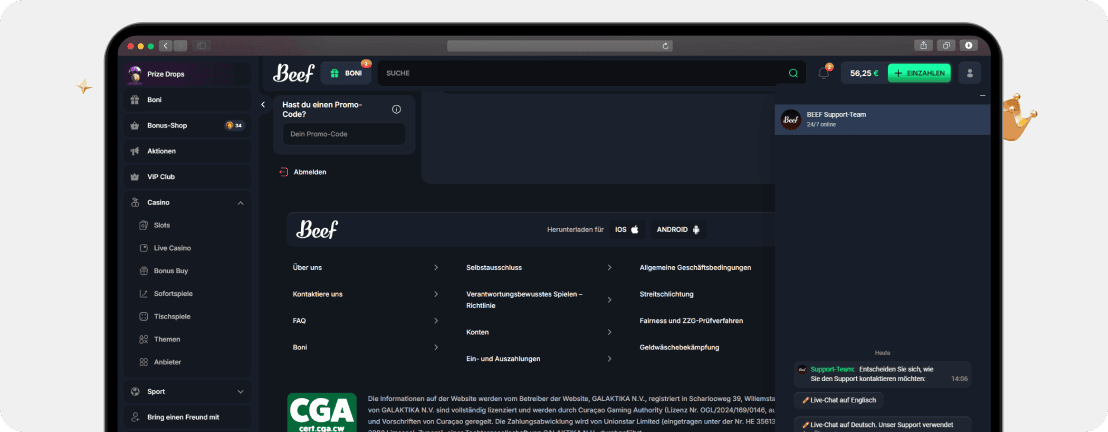This screenshot has width=1108, height=432.
Task: Click the browser share icon
Action: [924, 45]
